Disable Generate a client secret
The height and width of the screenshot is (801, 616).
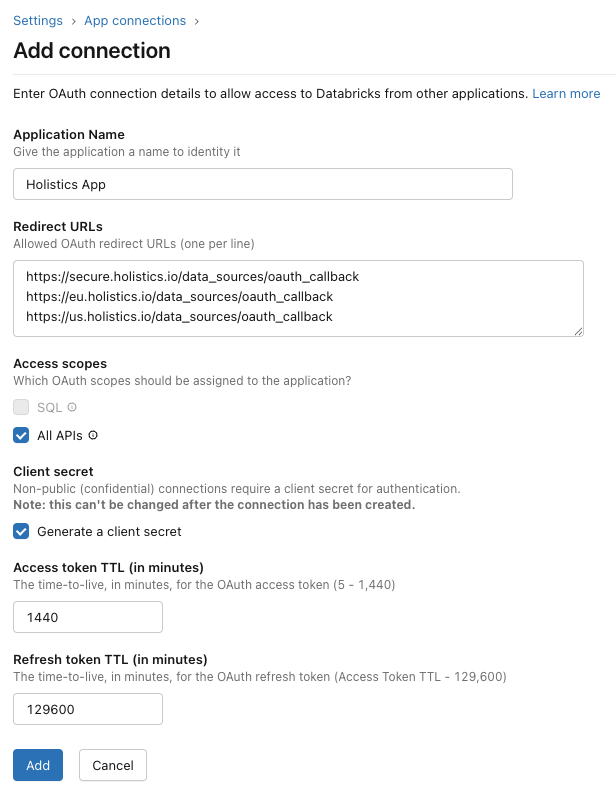pos(21,532)
